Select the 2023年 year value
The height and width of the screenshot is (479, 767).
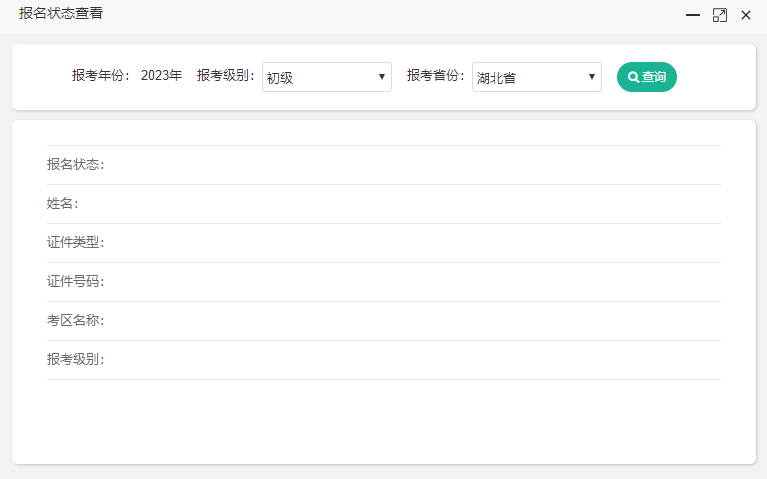click(161, 75)
